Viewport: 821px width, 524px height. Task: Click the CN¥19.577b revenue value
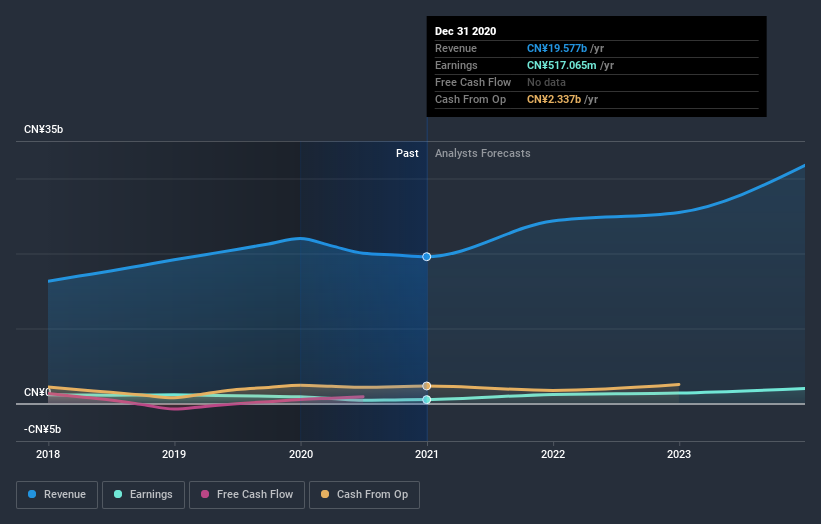click(x=557, y=48)
